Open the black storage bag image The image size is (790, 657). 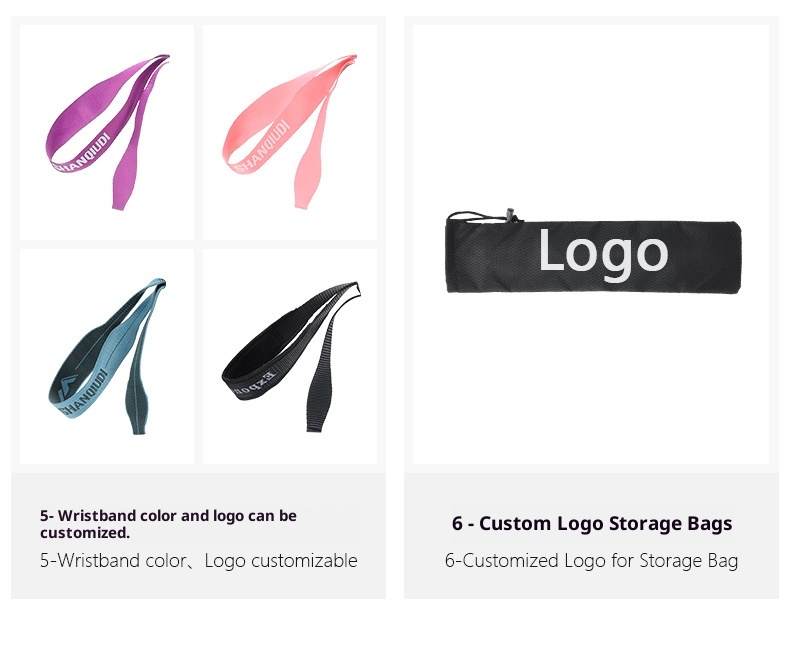(594, 251)
